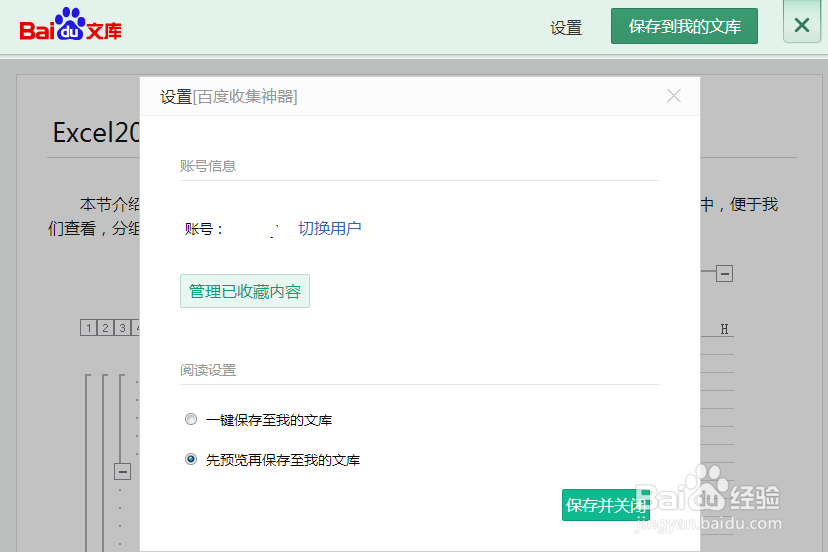
Task: Click outline level 1 button in document
Action: click(88, 328)
